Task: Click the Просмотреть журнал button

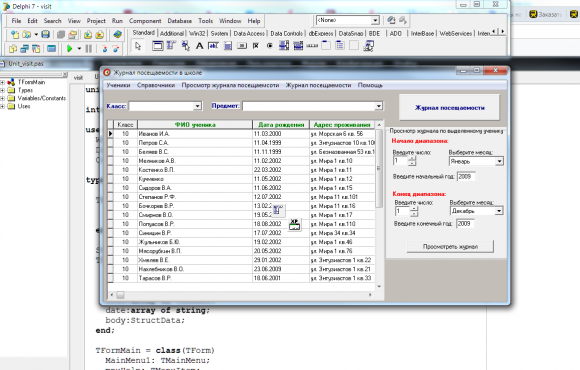Action: coord(450,246)
